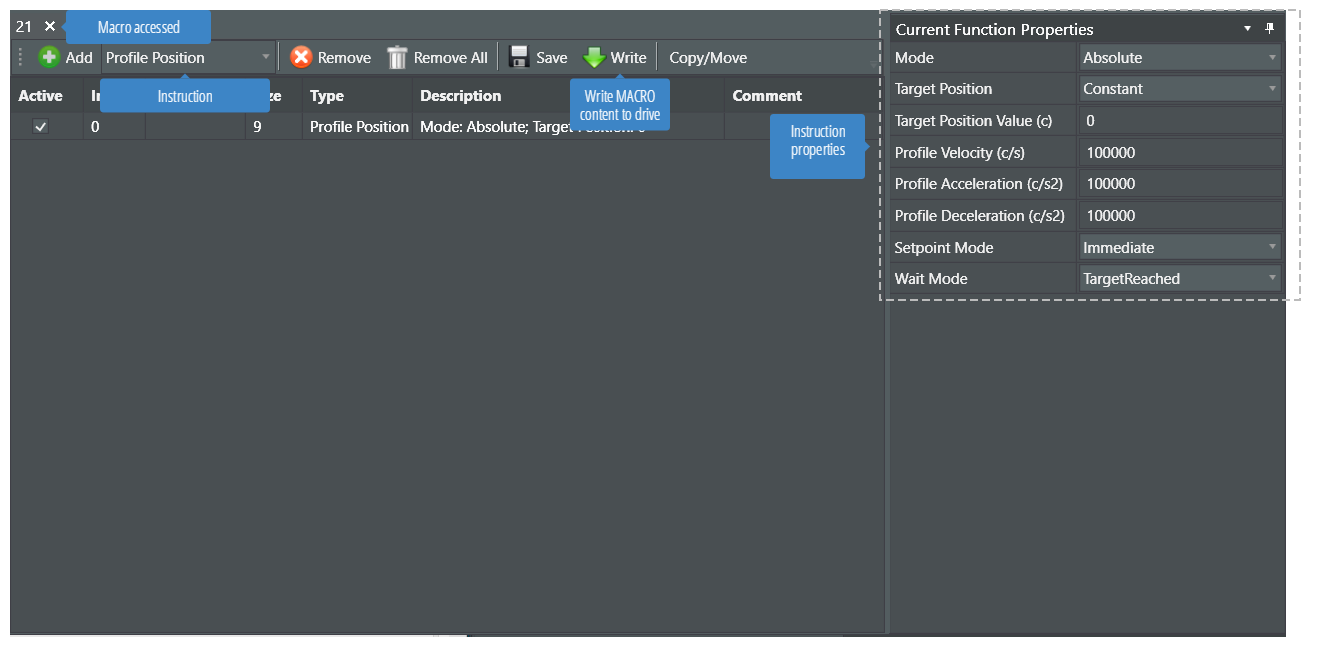Open the panel options menu arrow
Image resolution: width=1320 pixels, height=657 pixels.
point(1248,29)
